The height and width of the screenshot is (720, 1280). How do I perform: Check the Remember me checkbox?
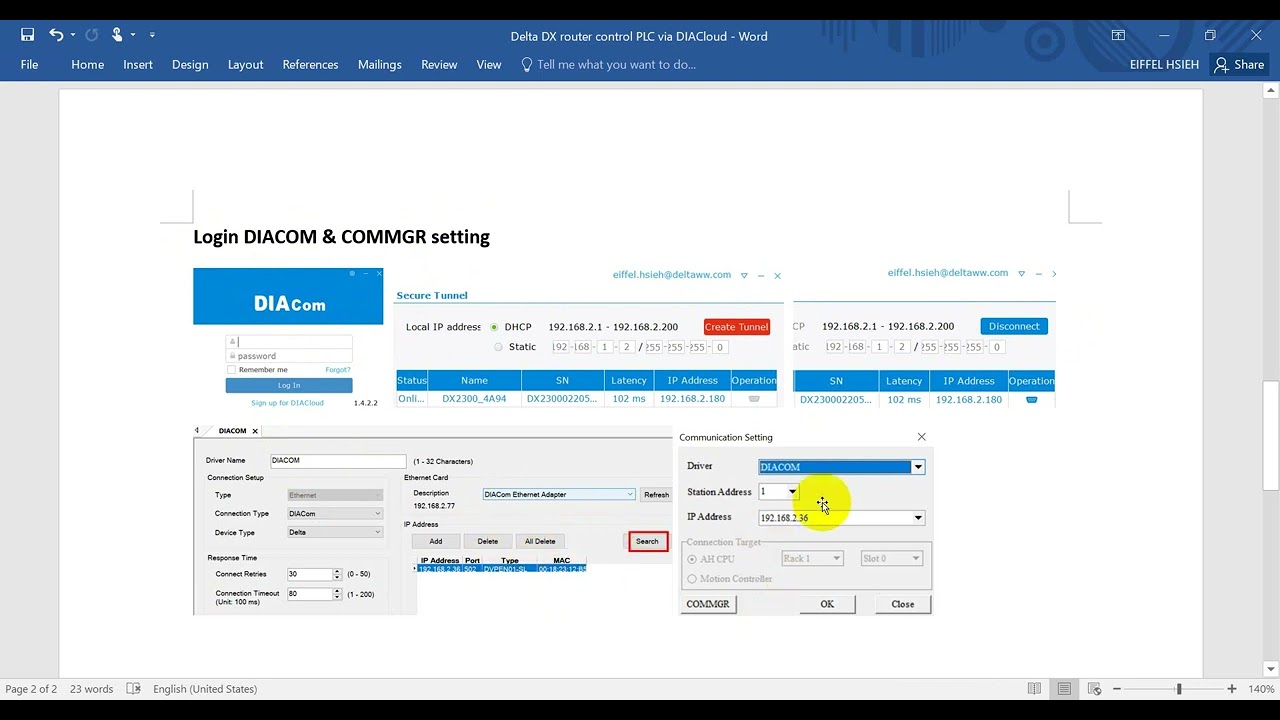point(232,370)
